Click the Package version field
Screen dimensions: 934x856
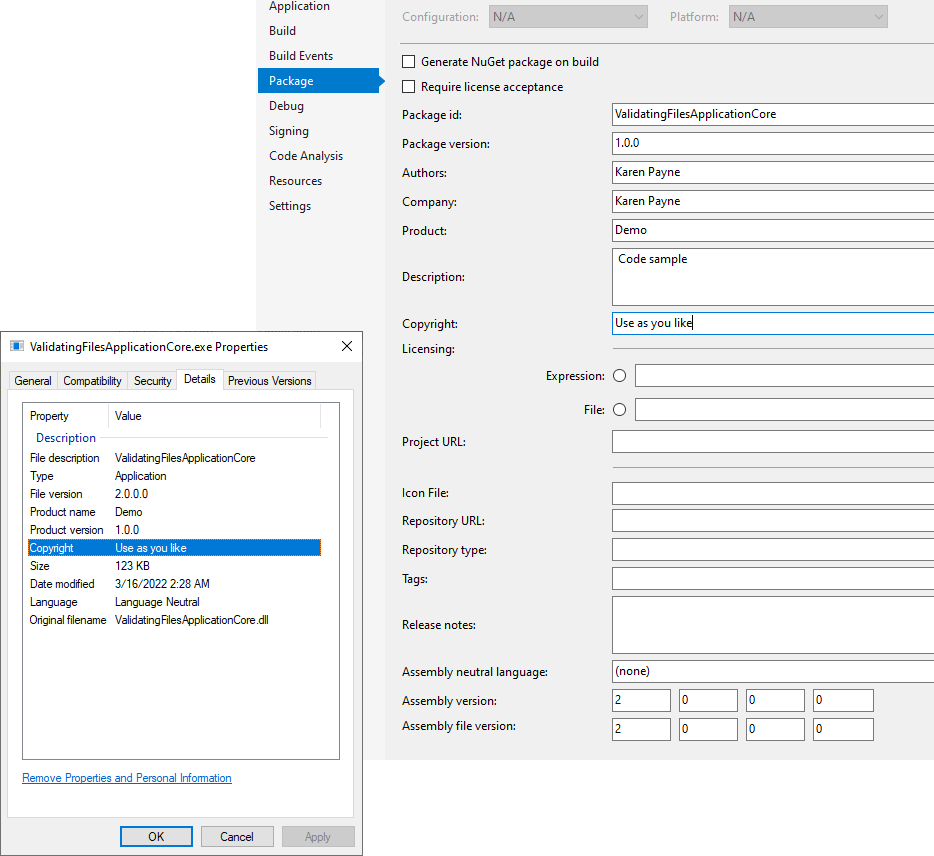click(773, 143)
